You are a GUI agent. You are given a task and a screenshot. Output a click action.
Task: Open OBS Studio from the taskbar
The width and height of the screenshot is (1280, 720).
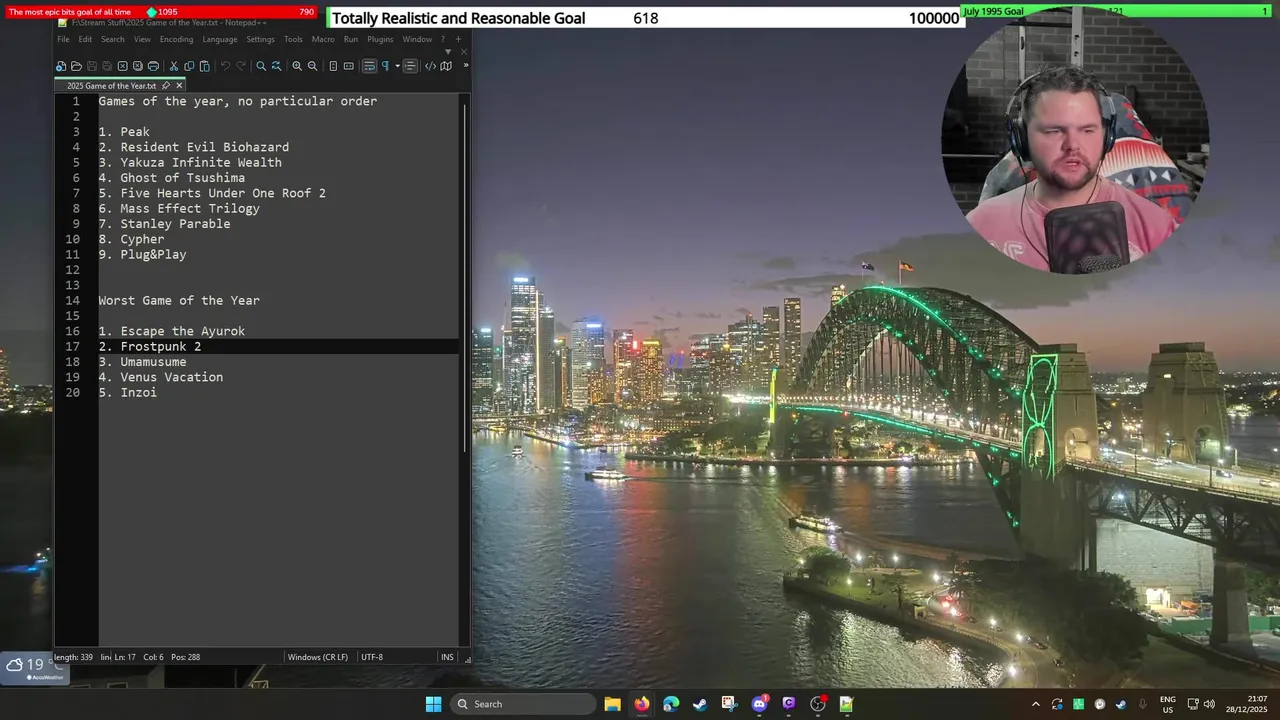coord(818,704)
